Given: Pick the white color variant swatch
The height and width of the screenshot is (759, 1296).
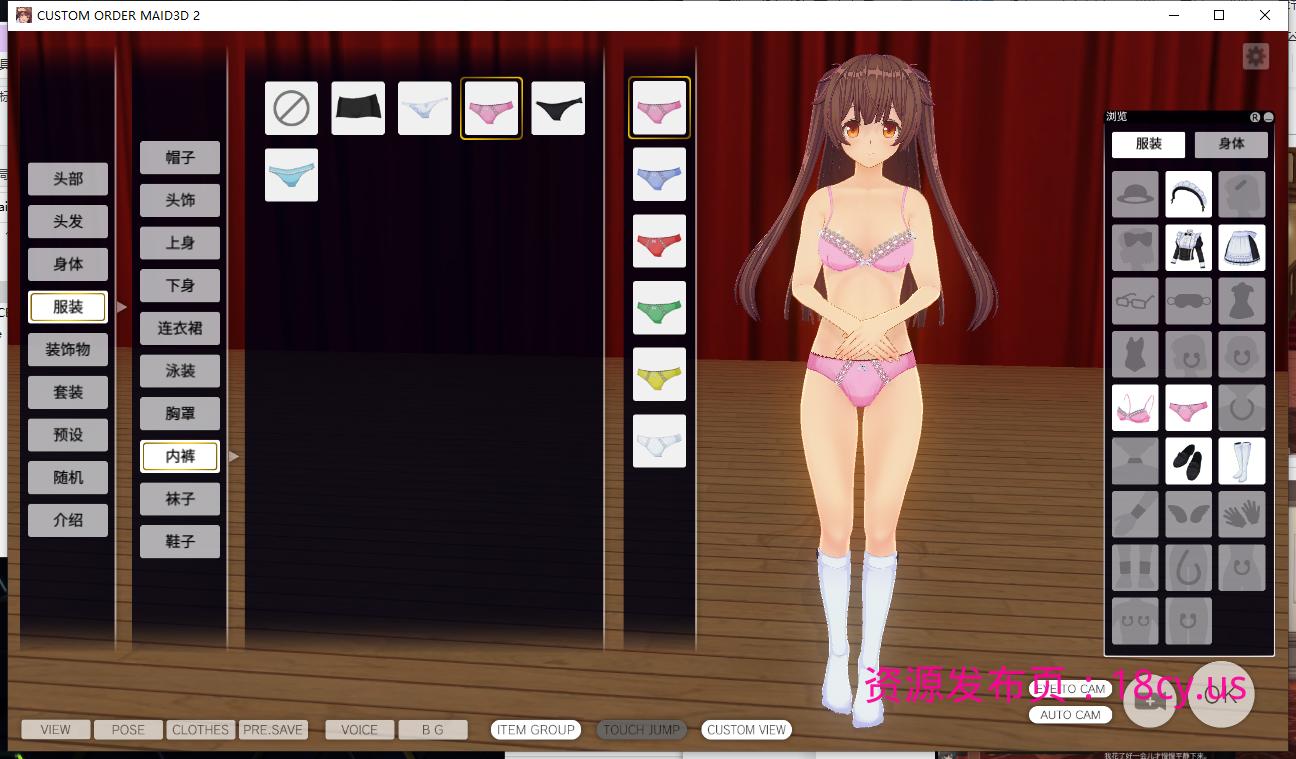Looking at the screenshot, I should click(x=659, y=441).
